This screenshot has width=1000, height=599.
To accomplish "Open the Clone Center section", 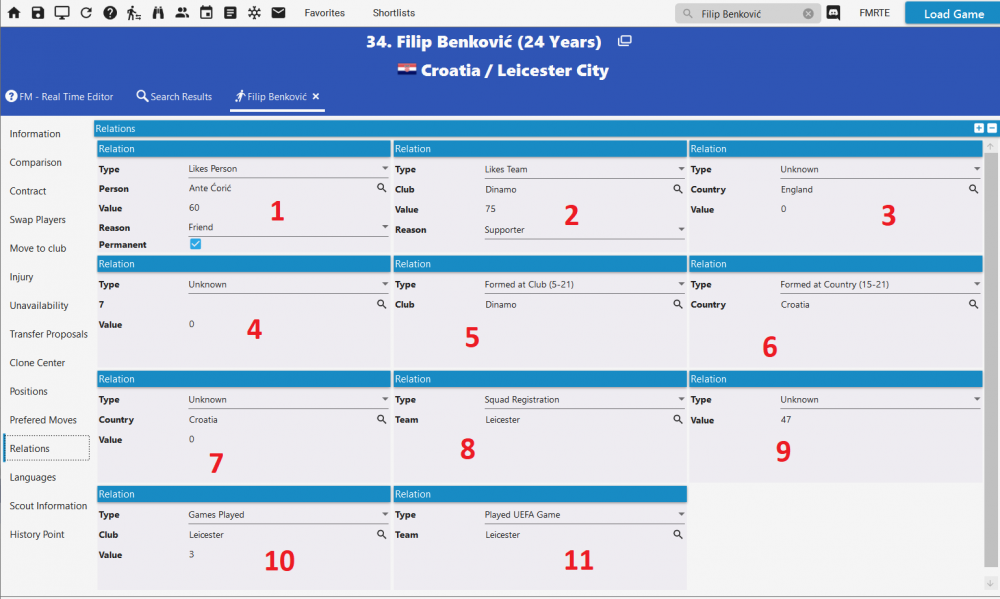I will 37,362.
